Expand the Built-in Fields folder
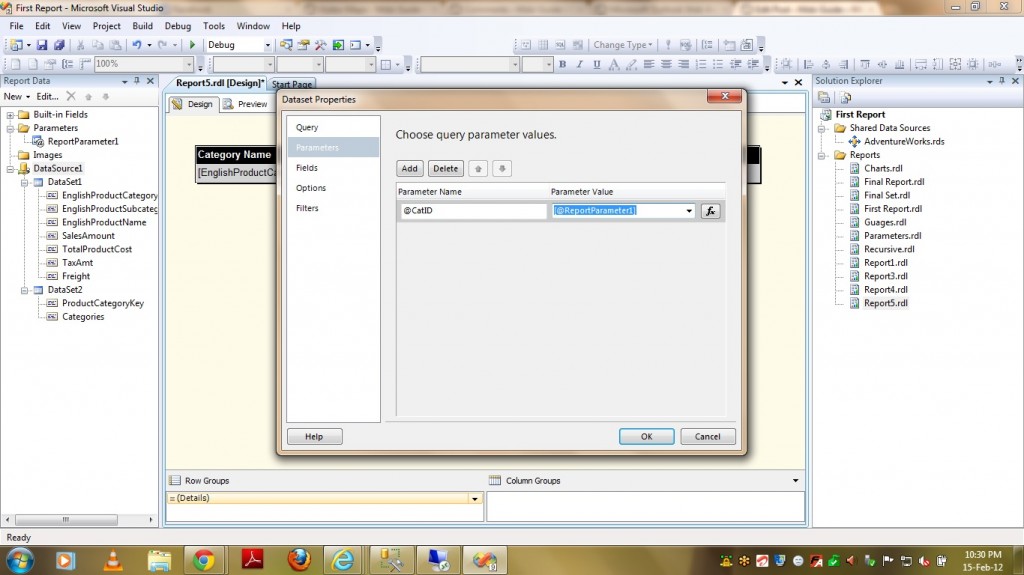 coord(10,115)
